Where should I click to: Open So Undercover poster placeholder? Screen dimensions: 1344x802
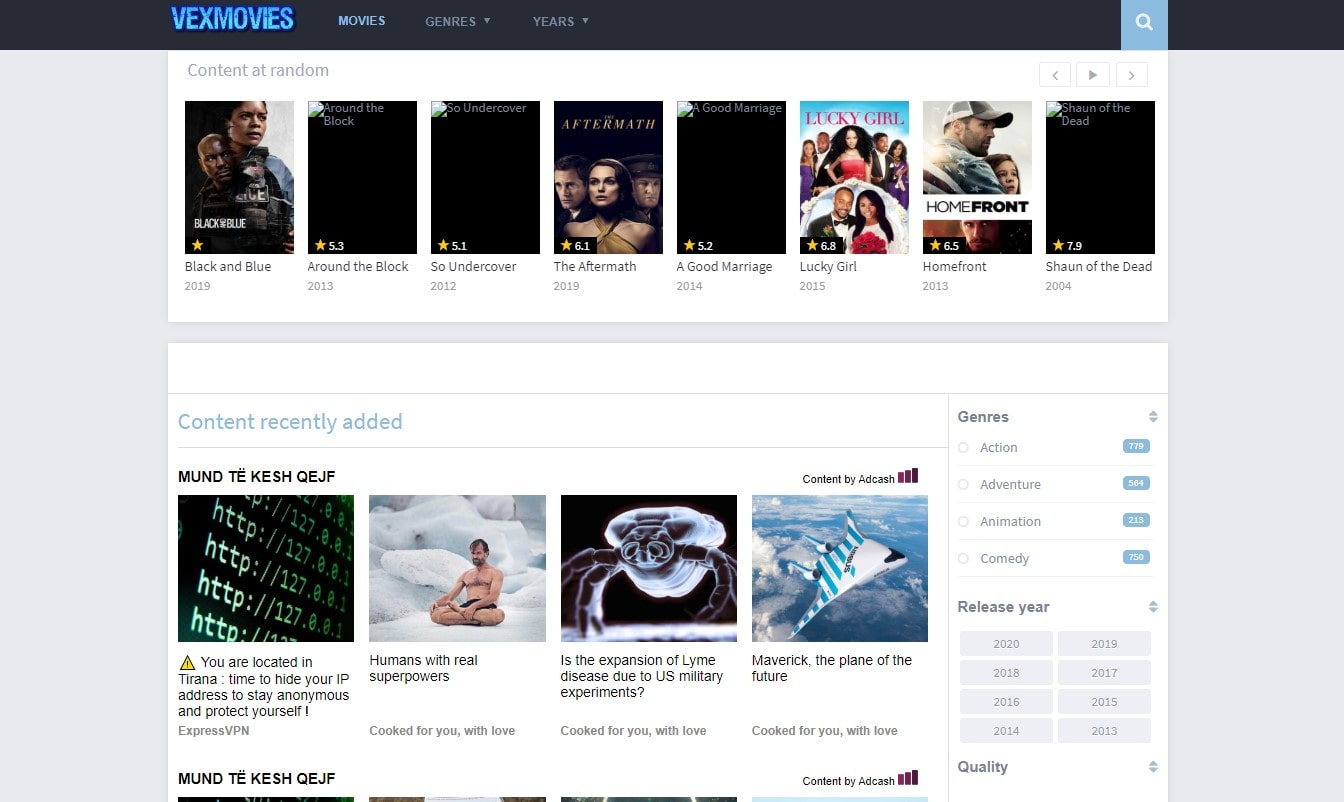(x=485, y=177)
